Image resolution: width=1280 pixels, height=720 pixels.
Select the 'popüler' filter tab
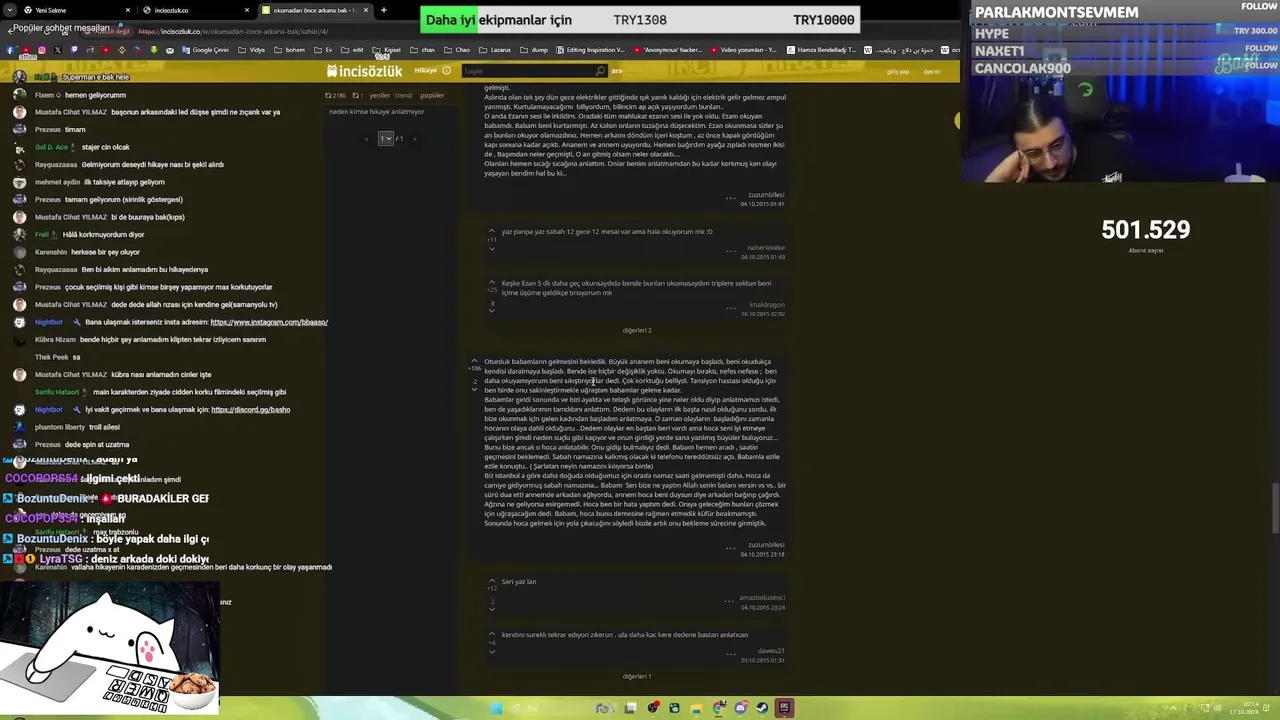coord(432,96)
